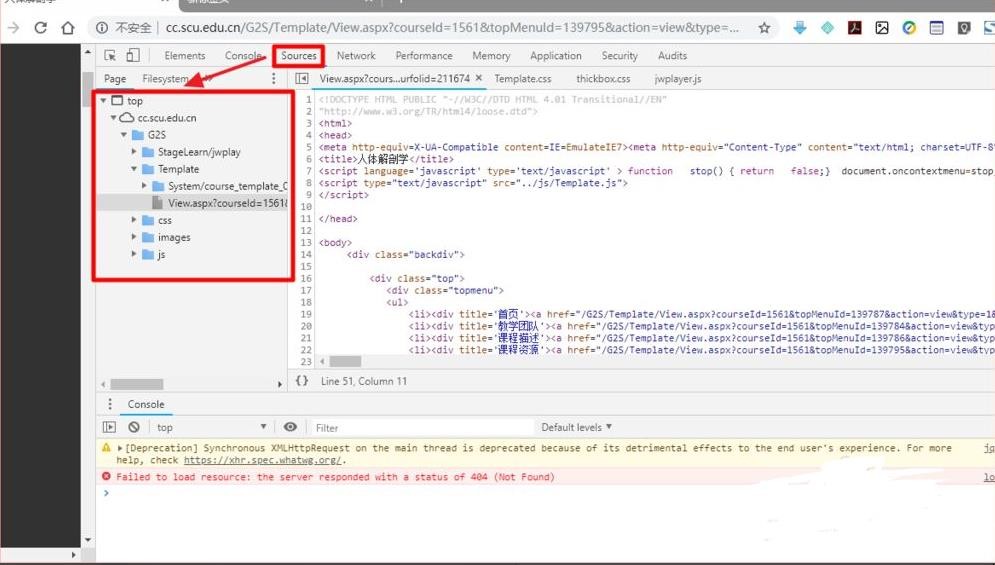Expand the Deprecation warning message
Screen dimensions: 995x565
point(120,448)
